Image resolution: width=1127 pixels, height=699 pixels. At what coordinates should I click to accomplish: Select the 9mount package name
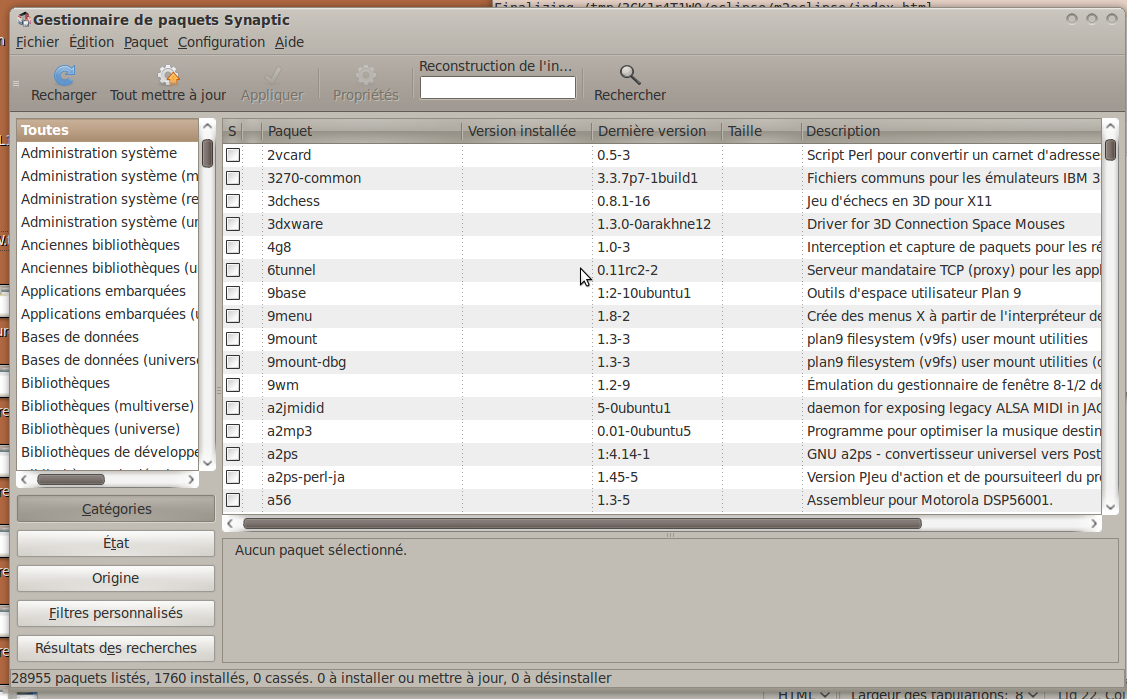292,339
